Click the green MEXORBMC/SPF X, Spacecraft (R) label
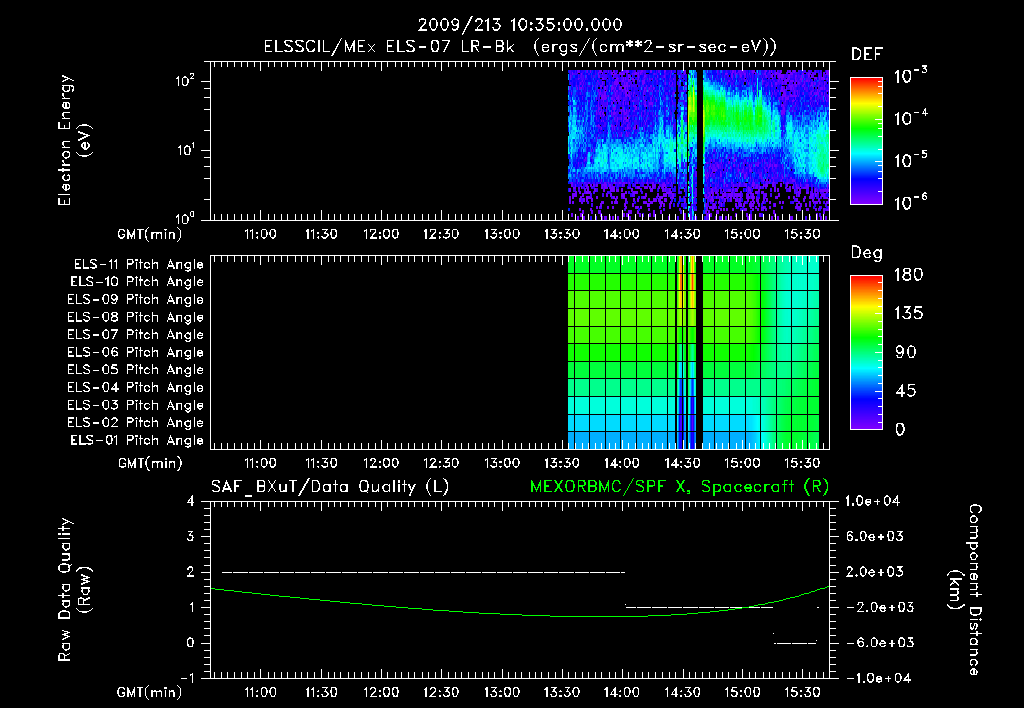 coord(679,487)
